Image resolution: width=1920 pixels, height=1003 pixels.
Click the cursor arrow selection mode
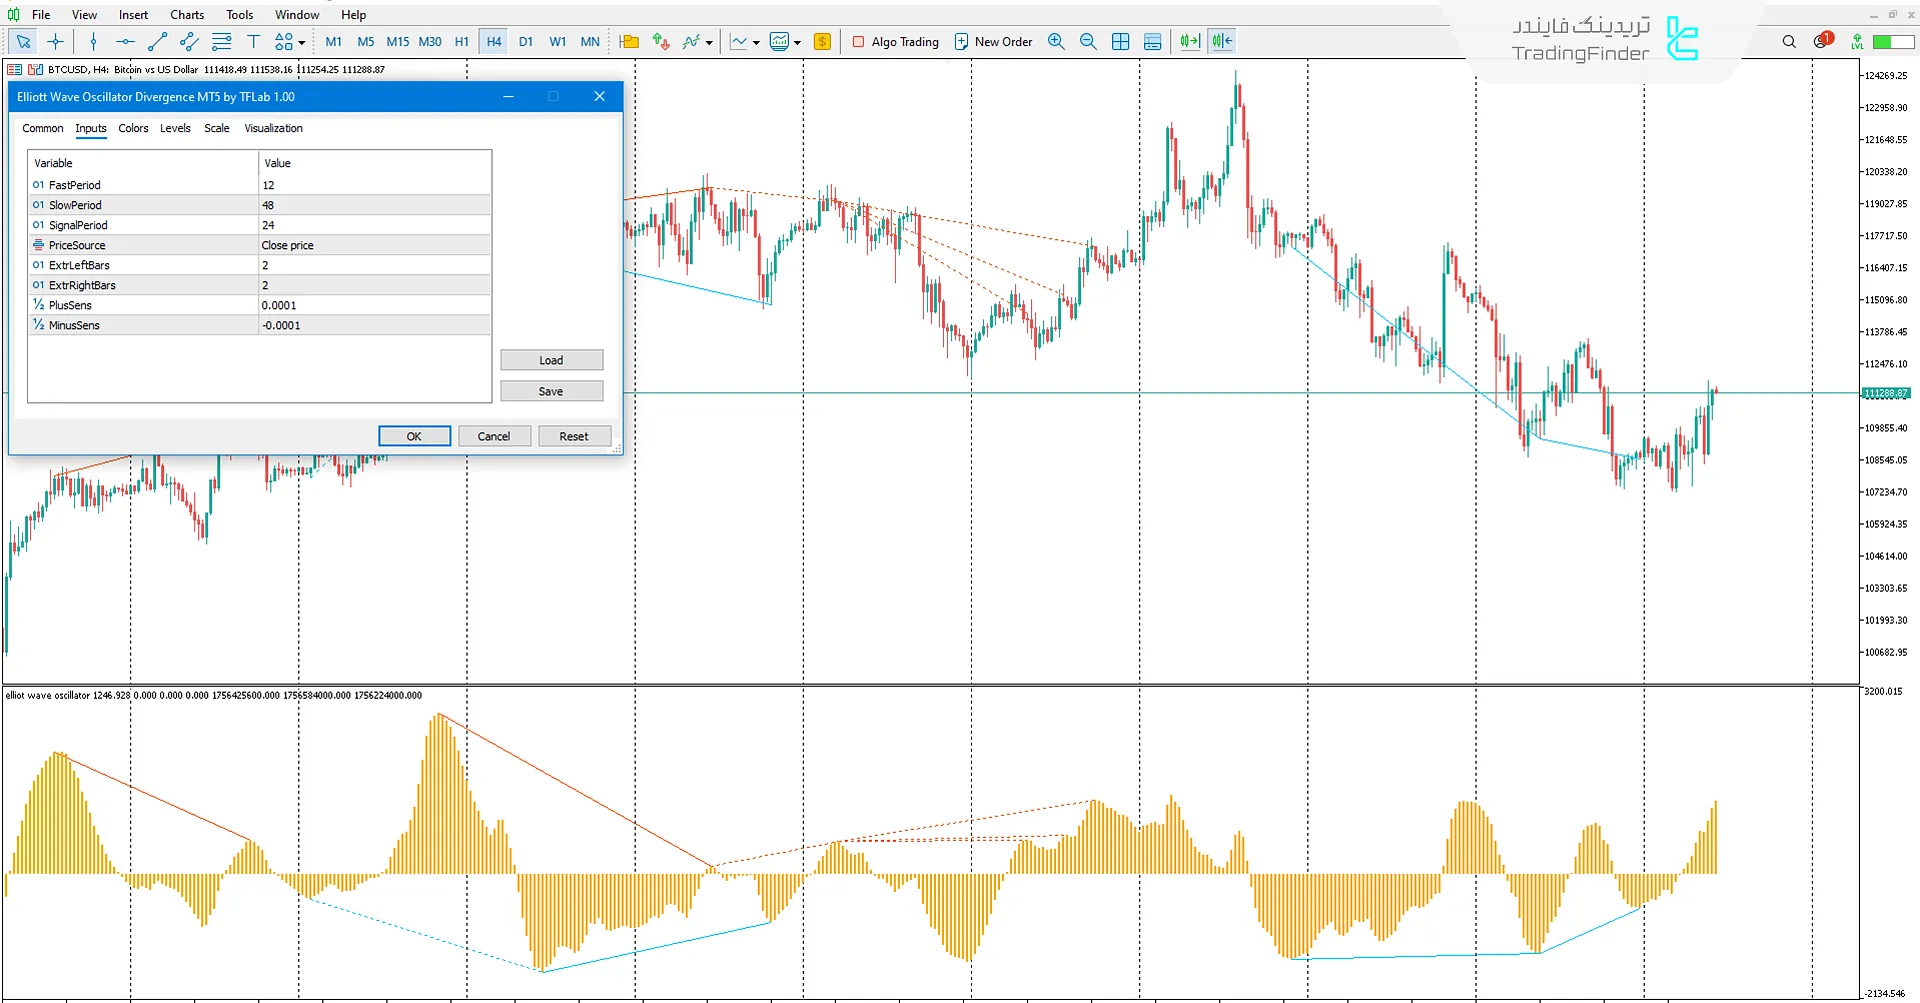point(23,42)
